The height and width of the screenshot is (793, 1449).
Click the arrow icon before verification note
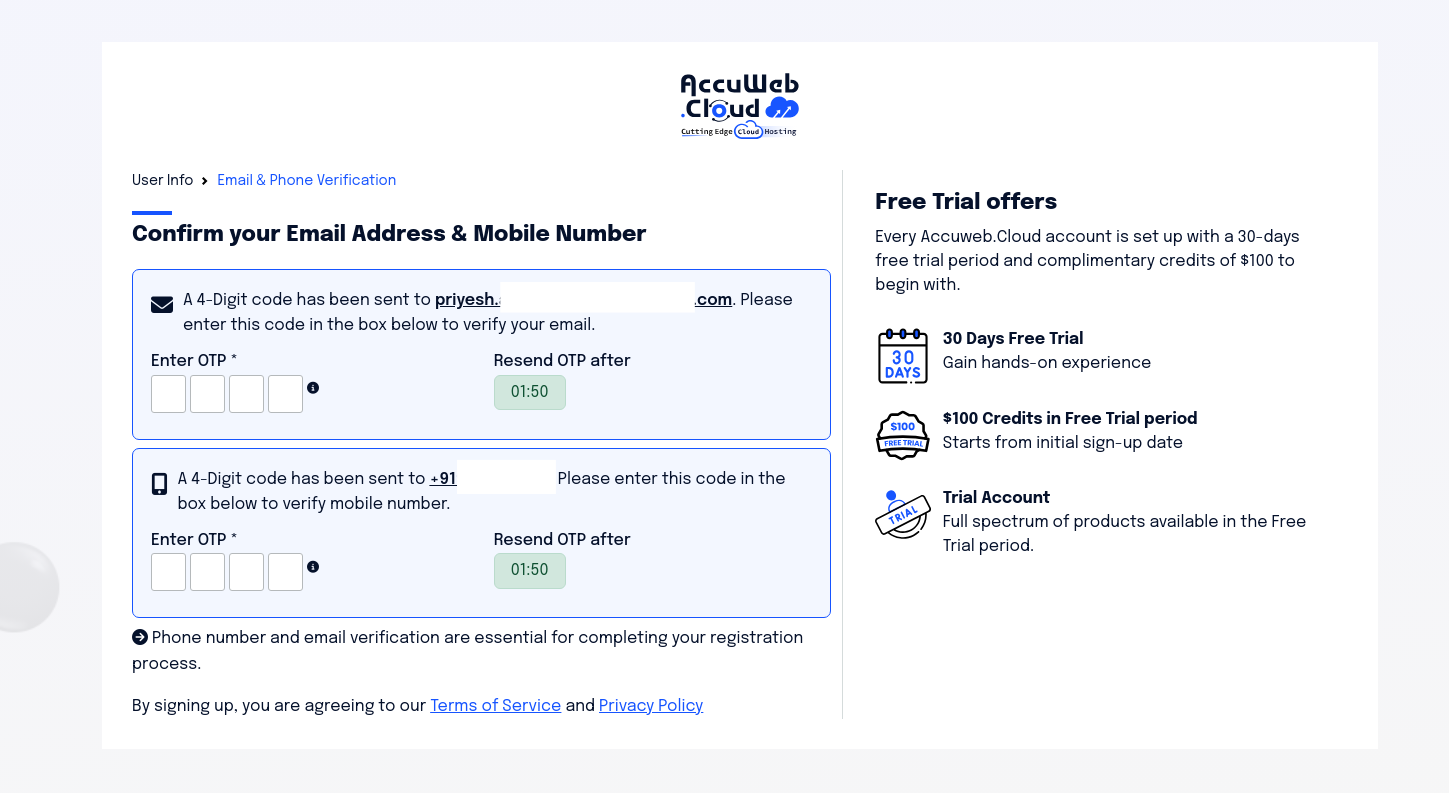pyautogui.click(x=140, y=637)
